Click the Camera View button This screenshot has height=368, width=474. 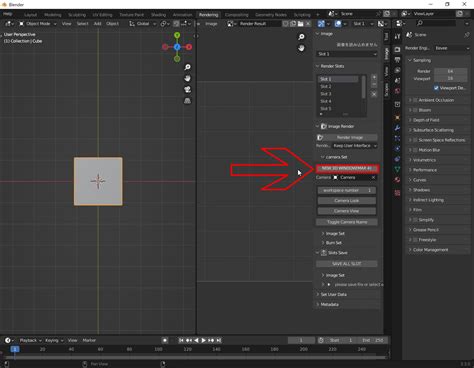click(347, 211)
